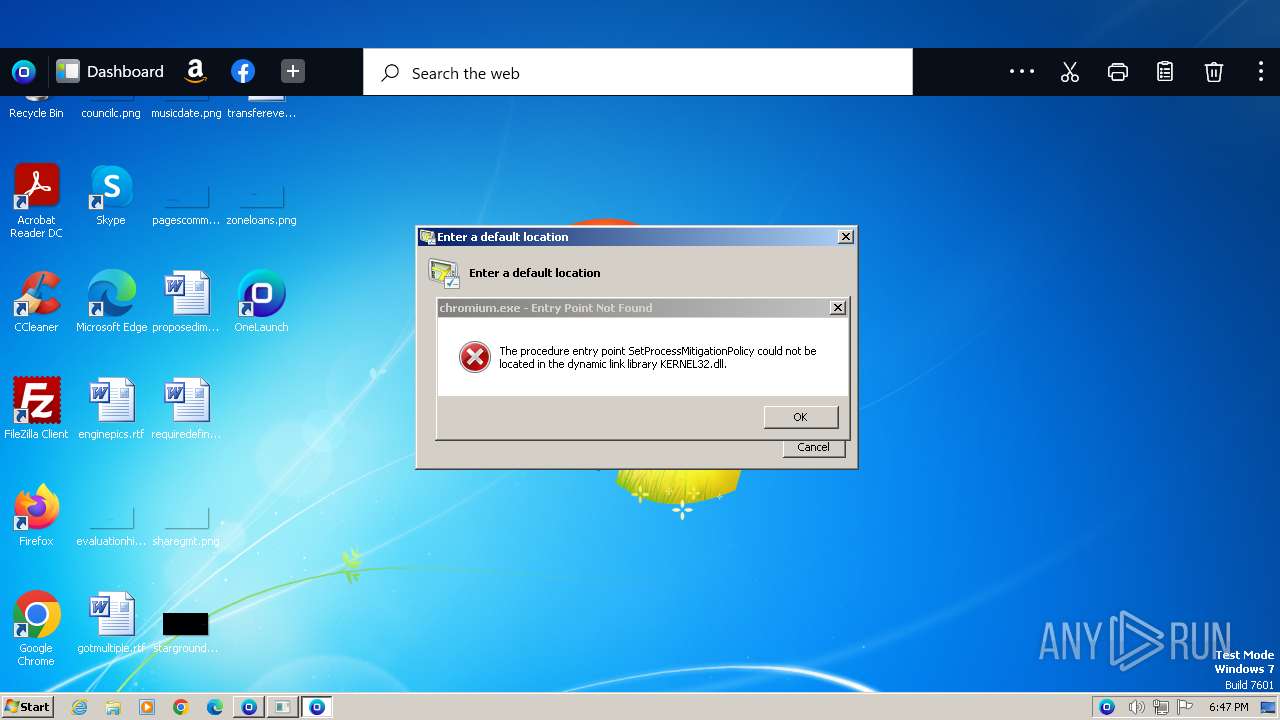
Task: Click the 6:47 PM clock
Action: [1228, 707]
